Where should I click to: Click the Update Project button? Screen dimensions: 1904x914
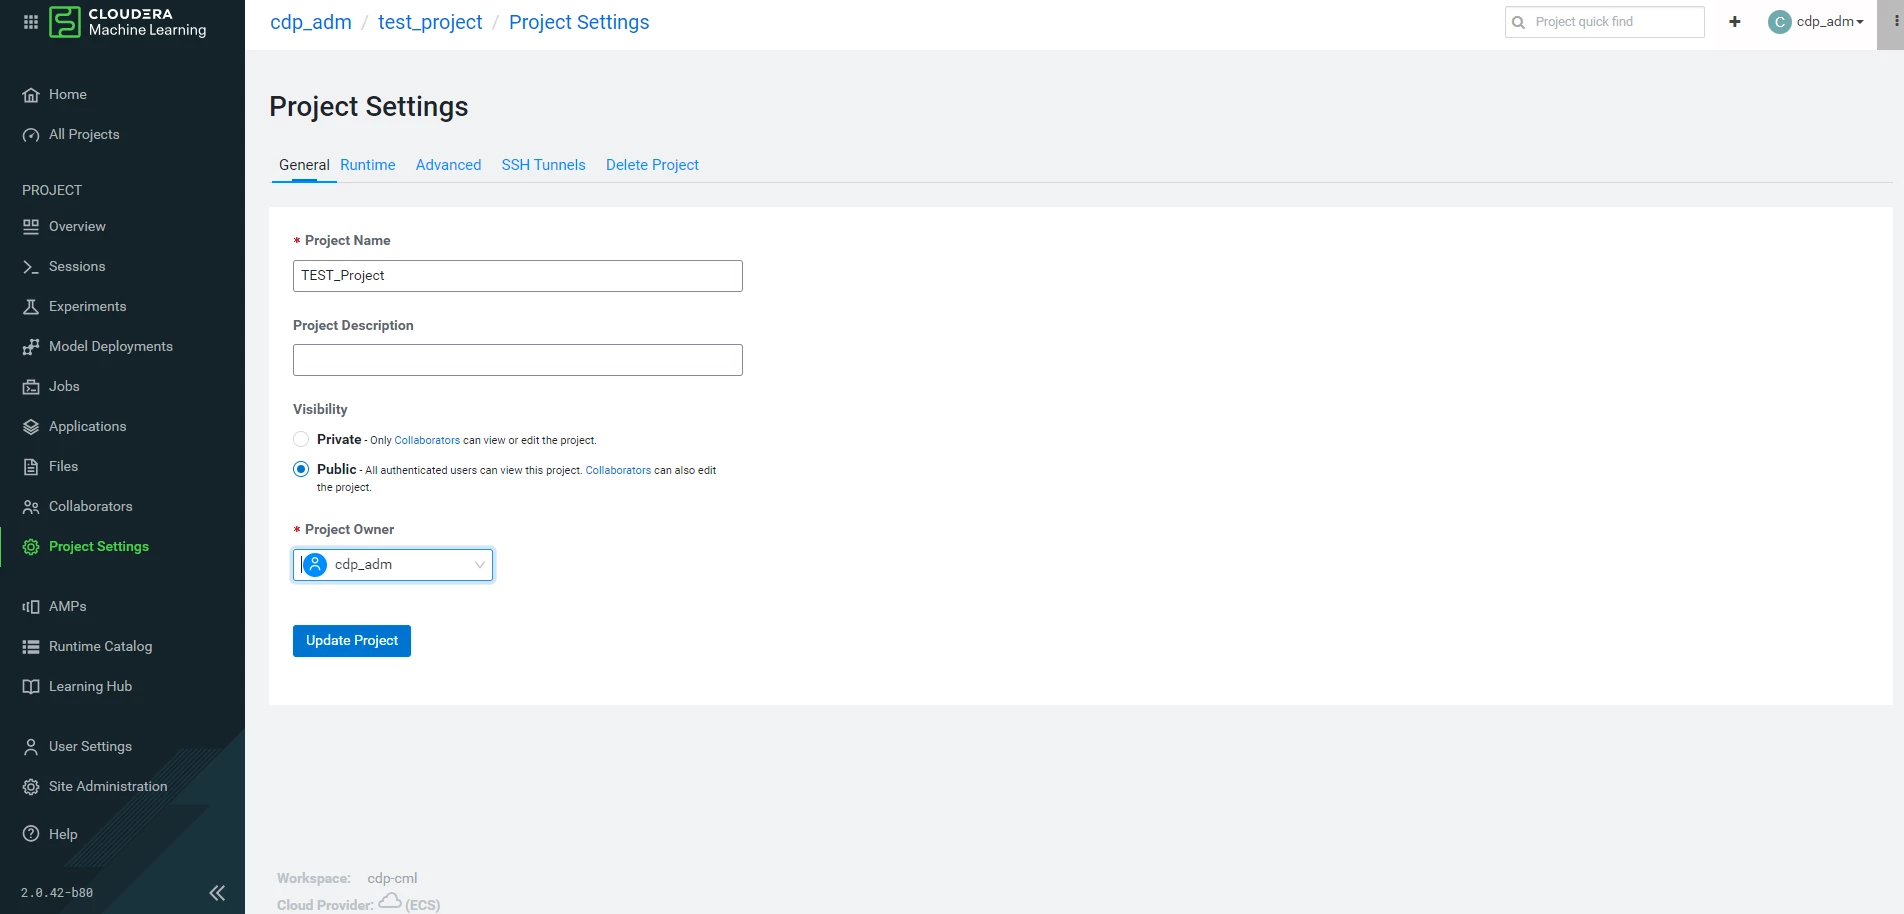(x=352, y=641)
